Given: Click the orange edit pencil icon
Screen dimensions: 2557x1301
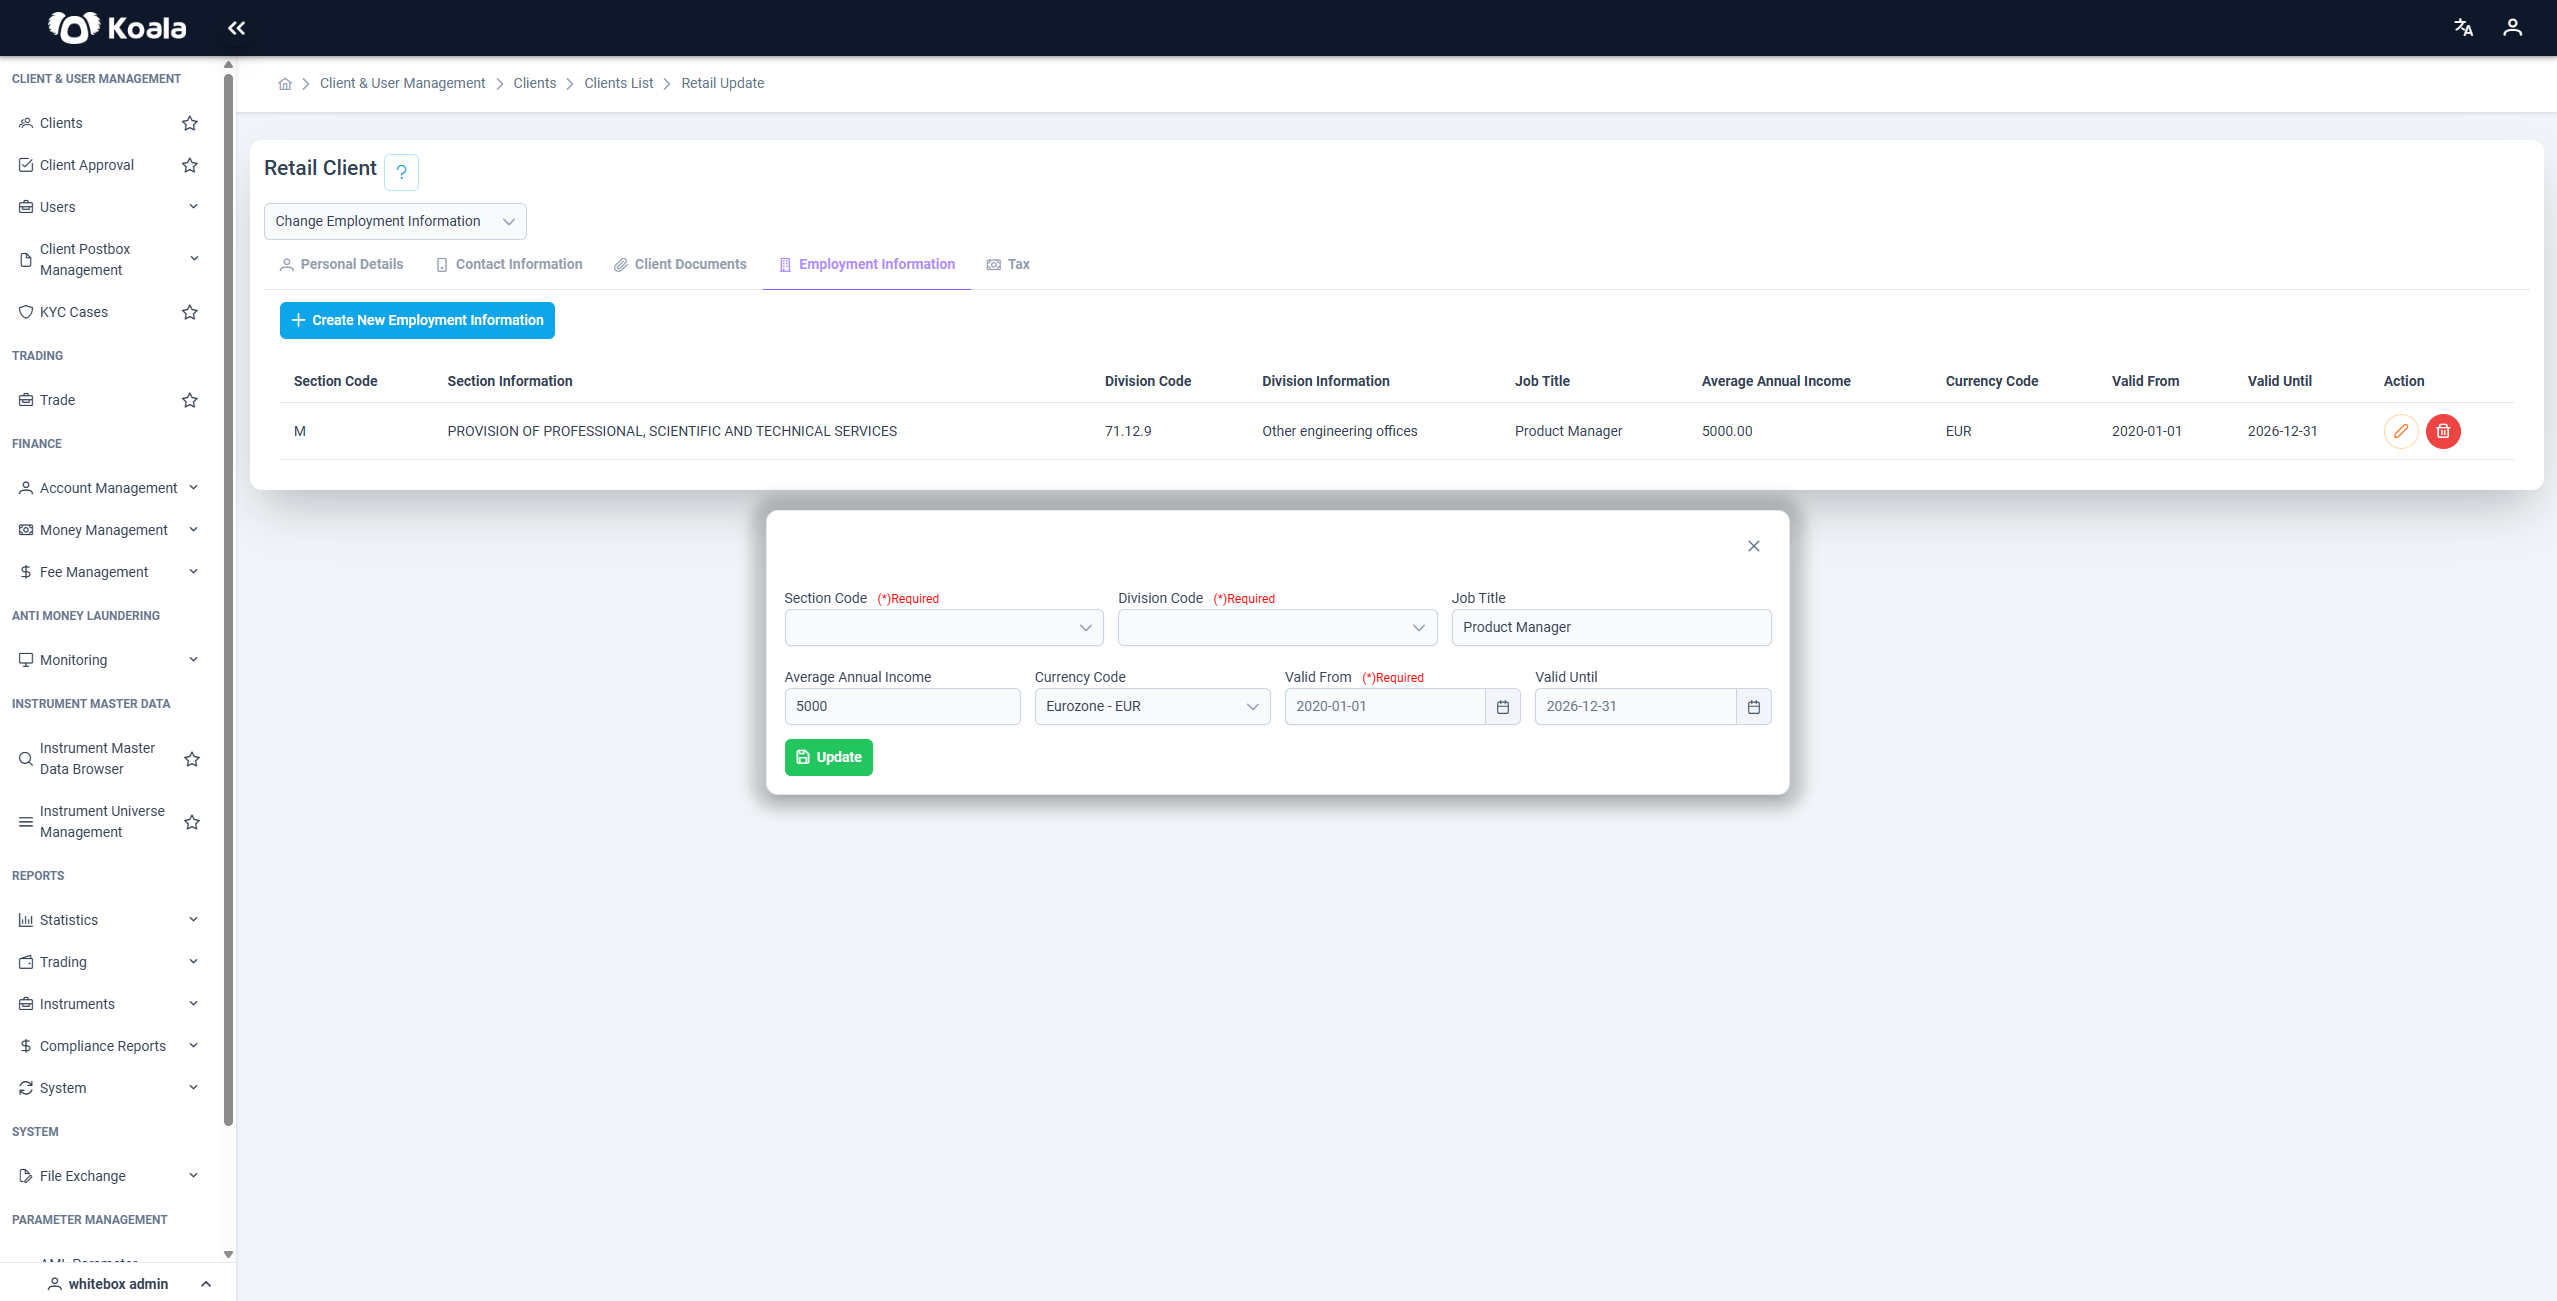Looking at the screenshot, I should point(2400,431).
